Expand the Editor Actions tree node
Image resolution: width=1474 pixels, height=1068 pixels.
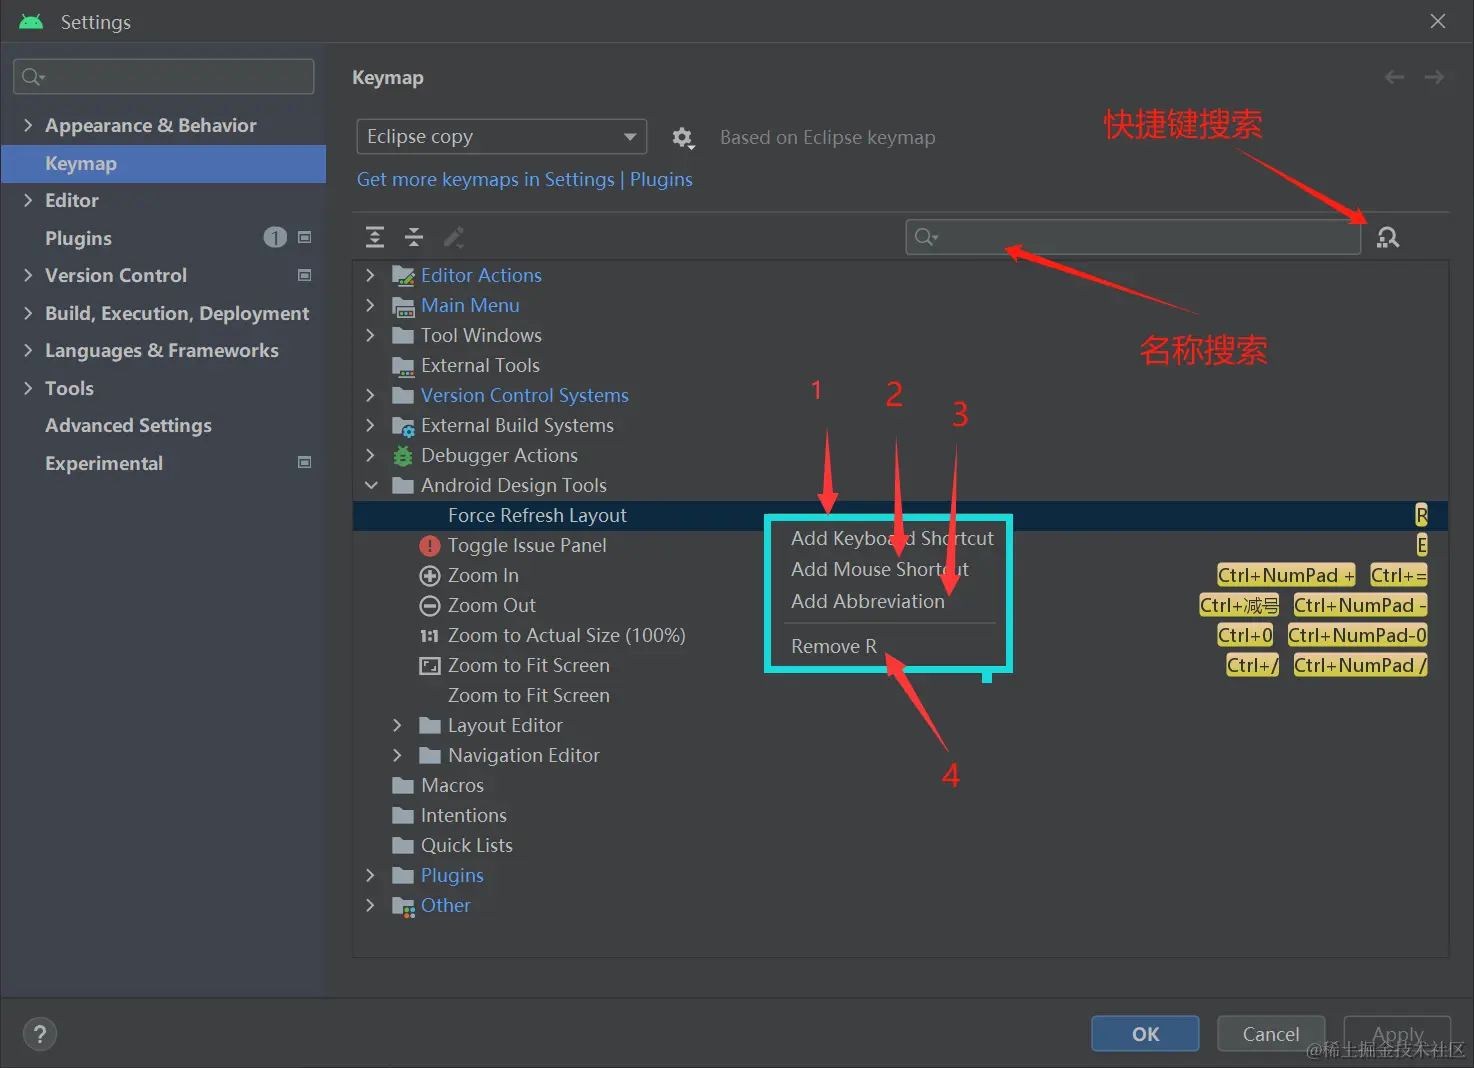click(x=370, y=275)
